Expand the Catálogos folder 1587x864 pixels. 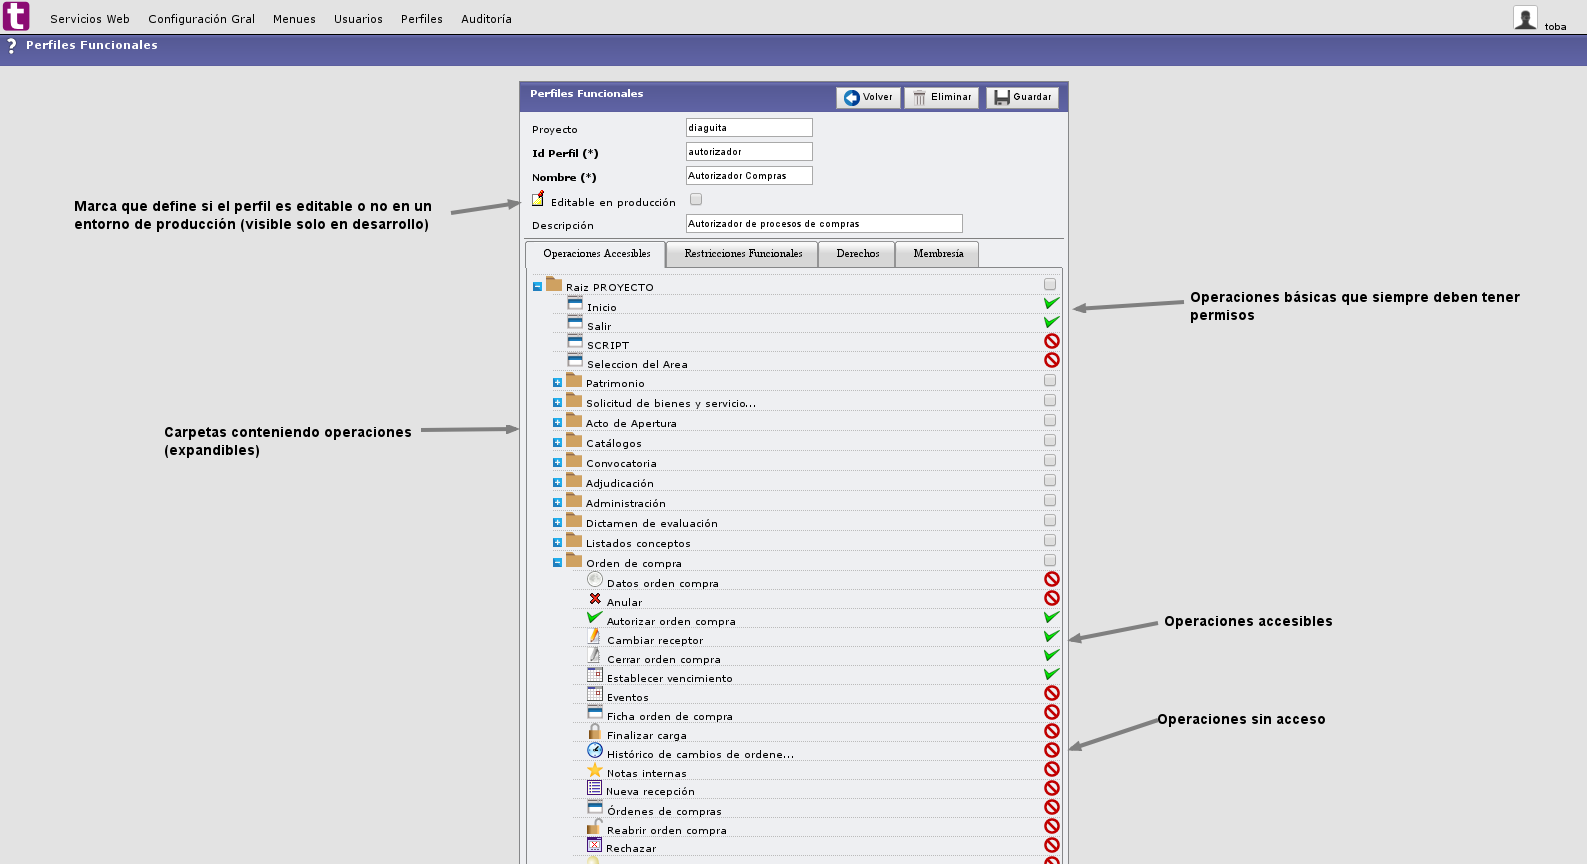click(x=557, y=443)
